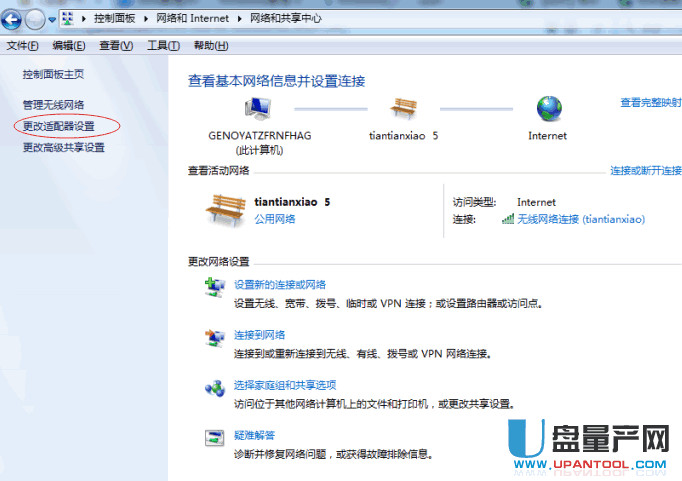Open 设置新的连接或网络 link
The width and height of the screenshot is (682, 481).
point(280,285)
